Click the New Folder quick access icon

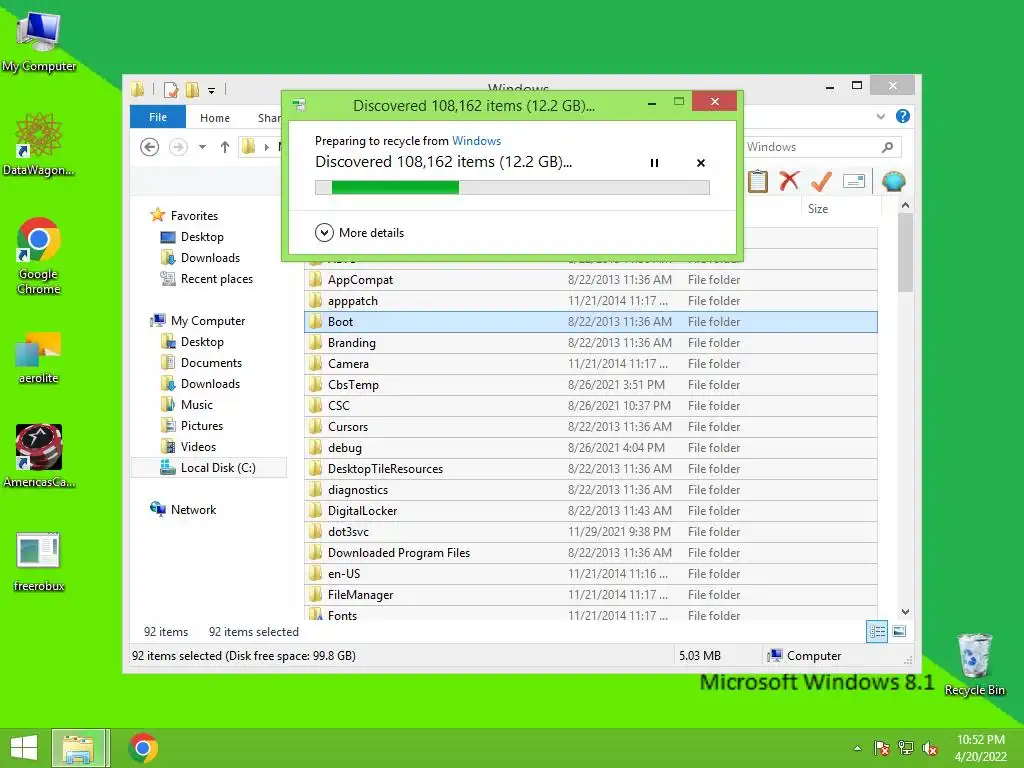[193, 90]
